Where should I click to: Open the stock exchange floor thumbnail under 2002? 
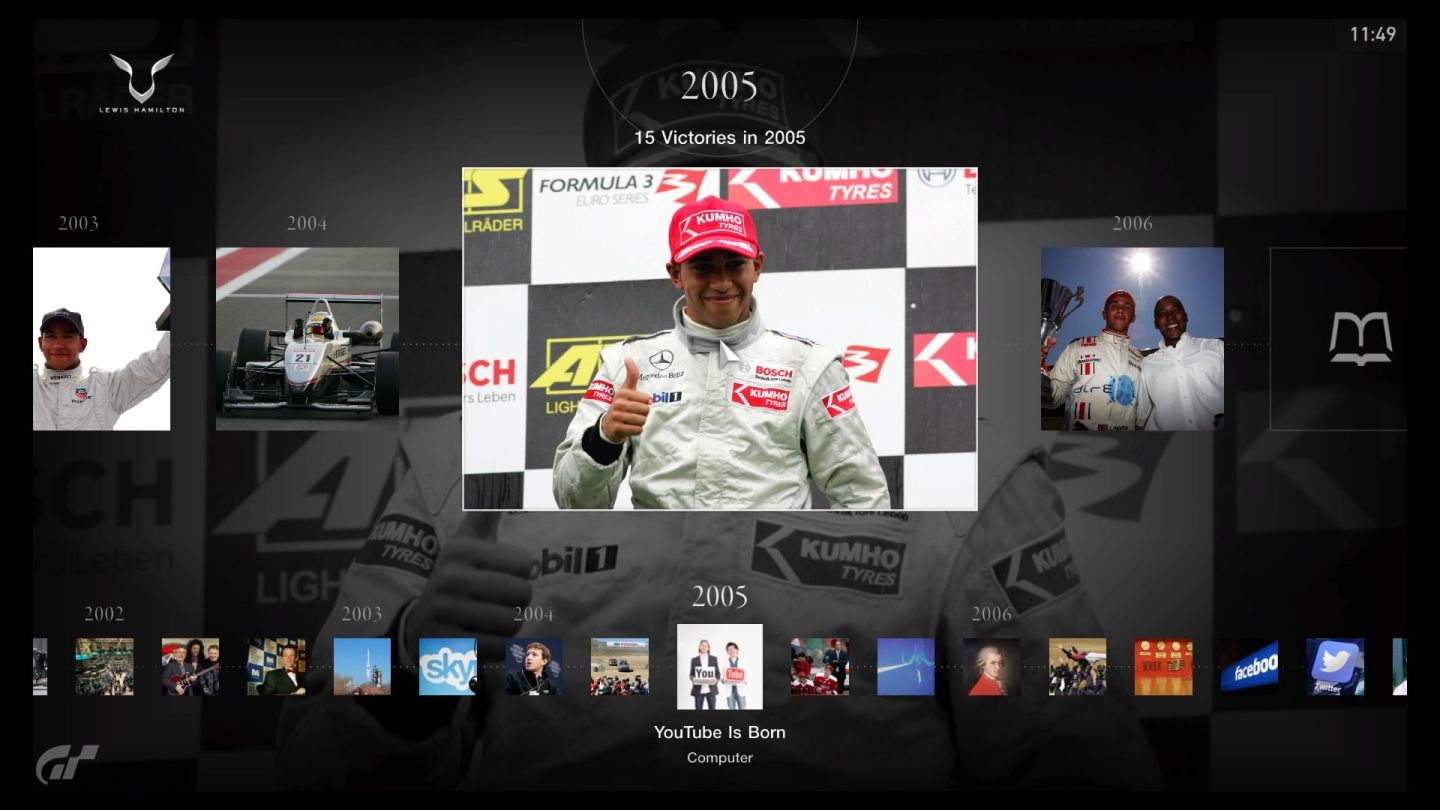(x=105, y=666)
